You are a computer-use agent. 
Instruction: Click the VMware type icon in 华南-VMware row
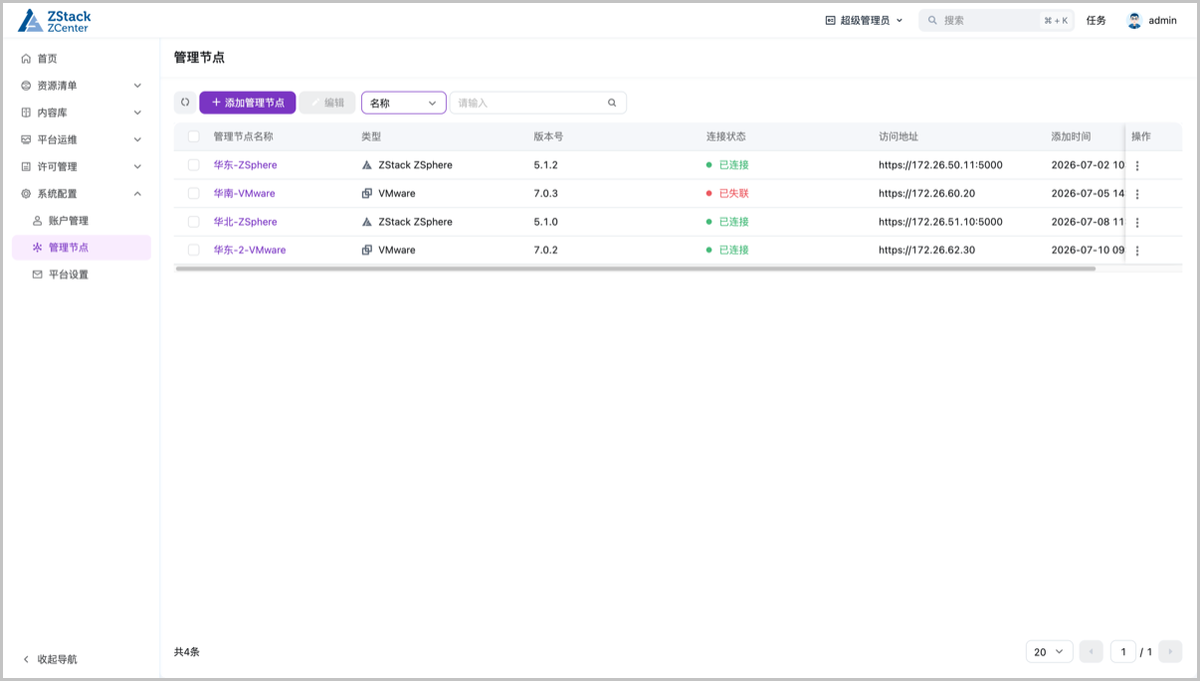coord(367,193)
